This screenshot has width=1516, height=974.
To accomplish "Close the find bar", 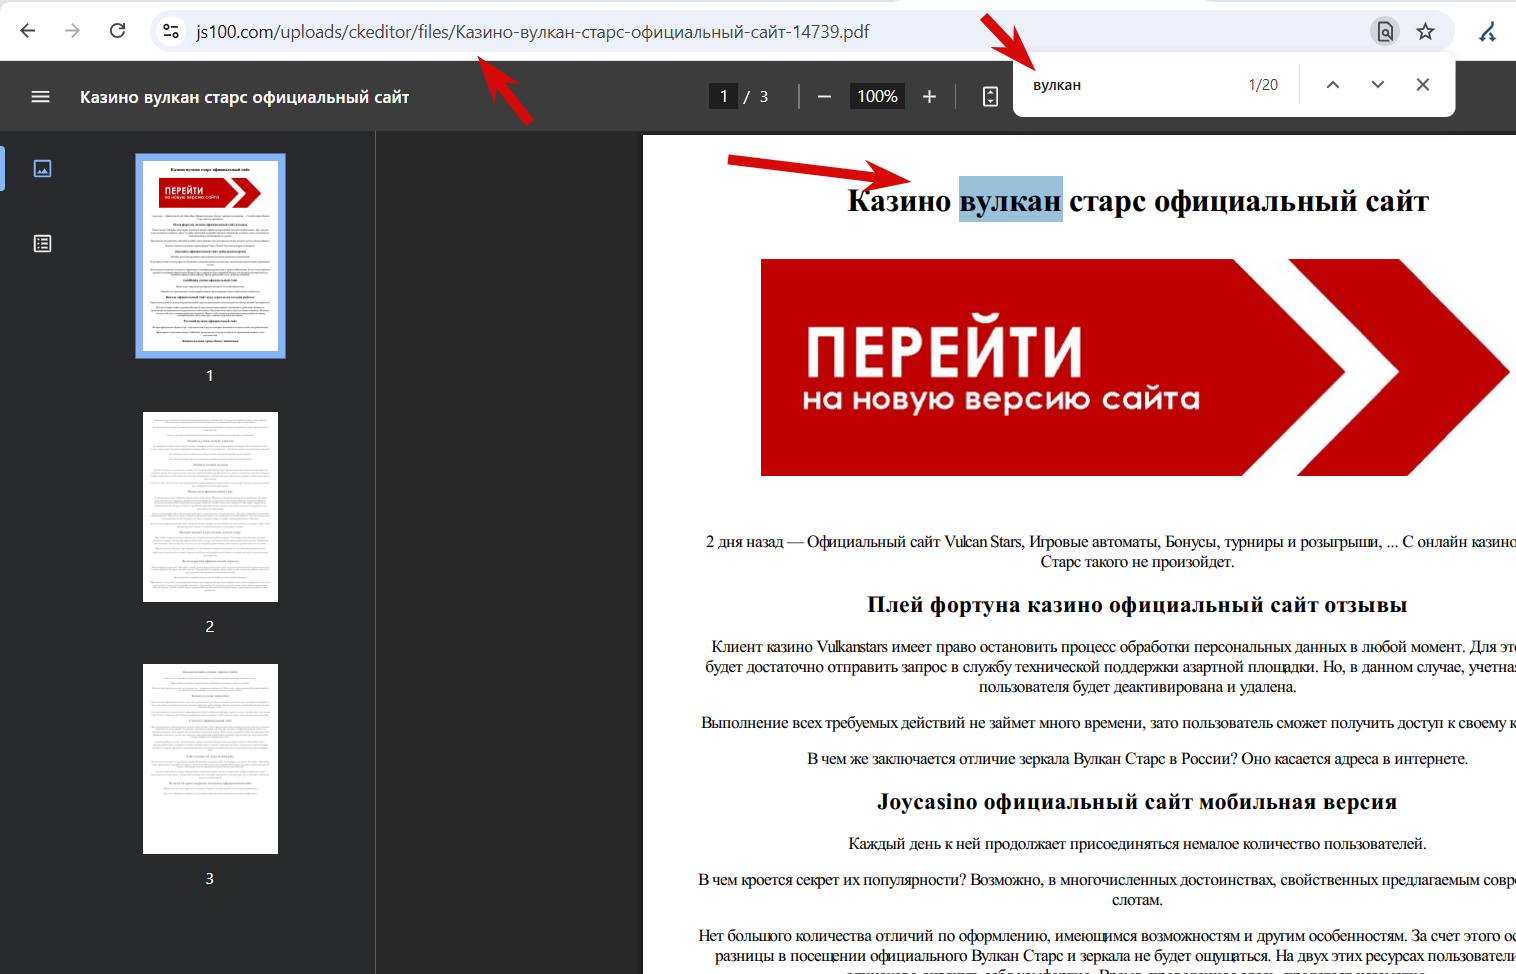I will click(1423, 85).
